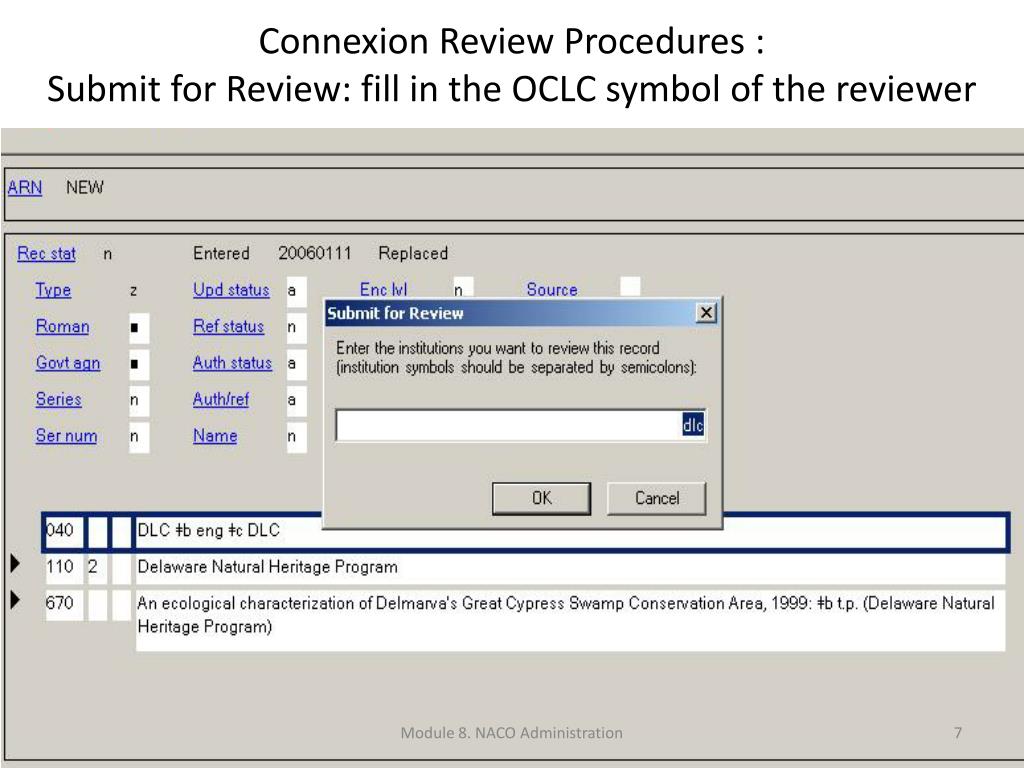Click the Auth status link
Viewport: 1024px width, 768px height.
[232, 363]
